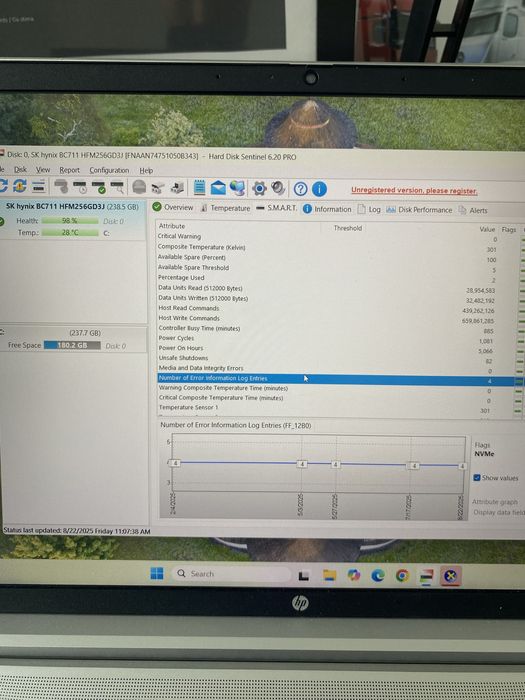Click the Windows taskbar Search box

pyautogui.click(x=231, y=574)
